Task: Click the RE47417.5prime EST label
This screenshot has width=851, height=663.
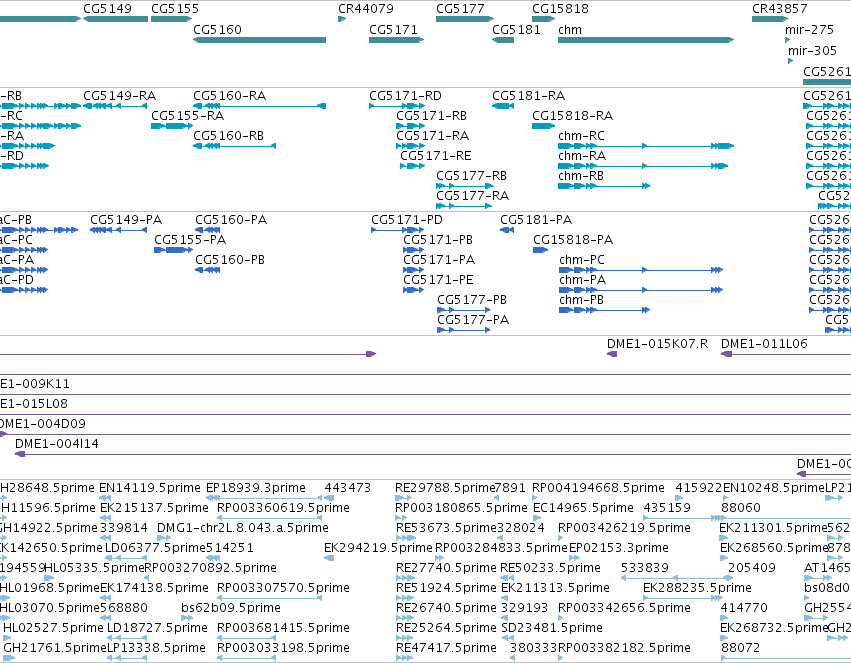Action: 446,648
